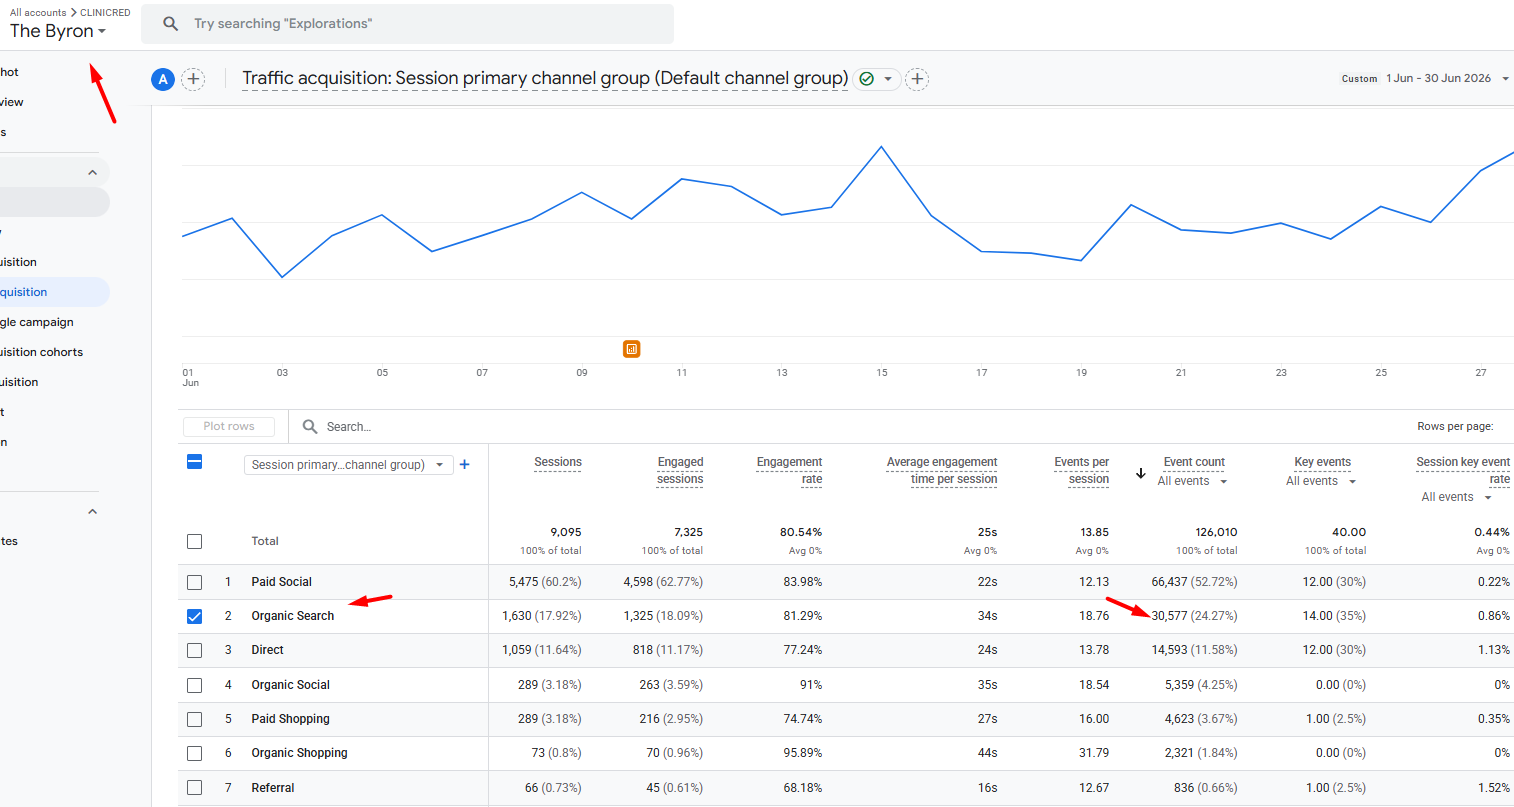This screenshot has width=1514, height=807.
Task: Open the Session primary channel group dropdown
Action: tap(348, 464)
